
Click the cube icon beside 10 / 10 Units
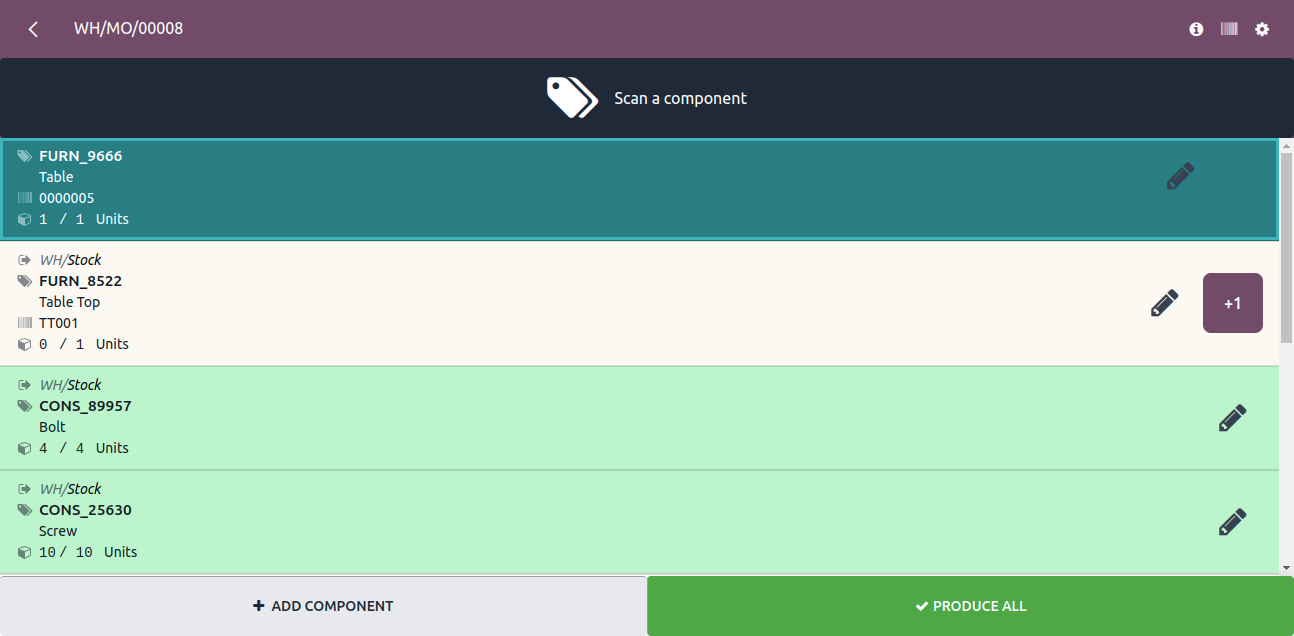coord(25,552)
